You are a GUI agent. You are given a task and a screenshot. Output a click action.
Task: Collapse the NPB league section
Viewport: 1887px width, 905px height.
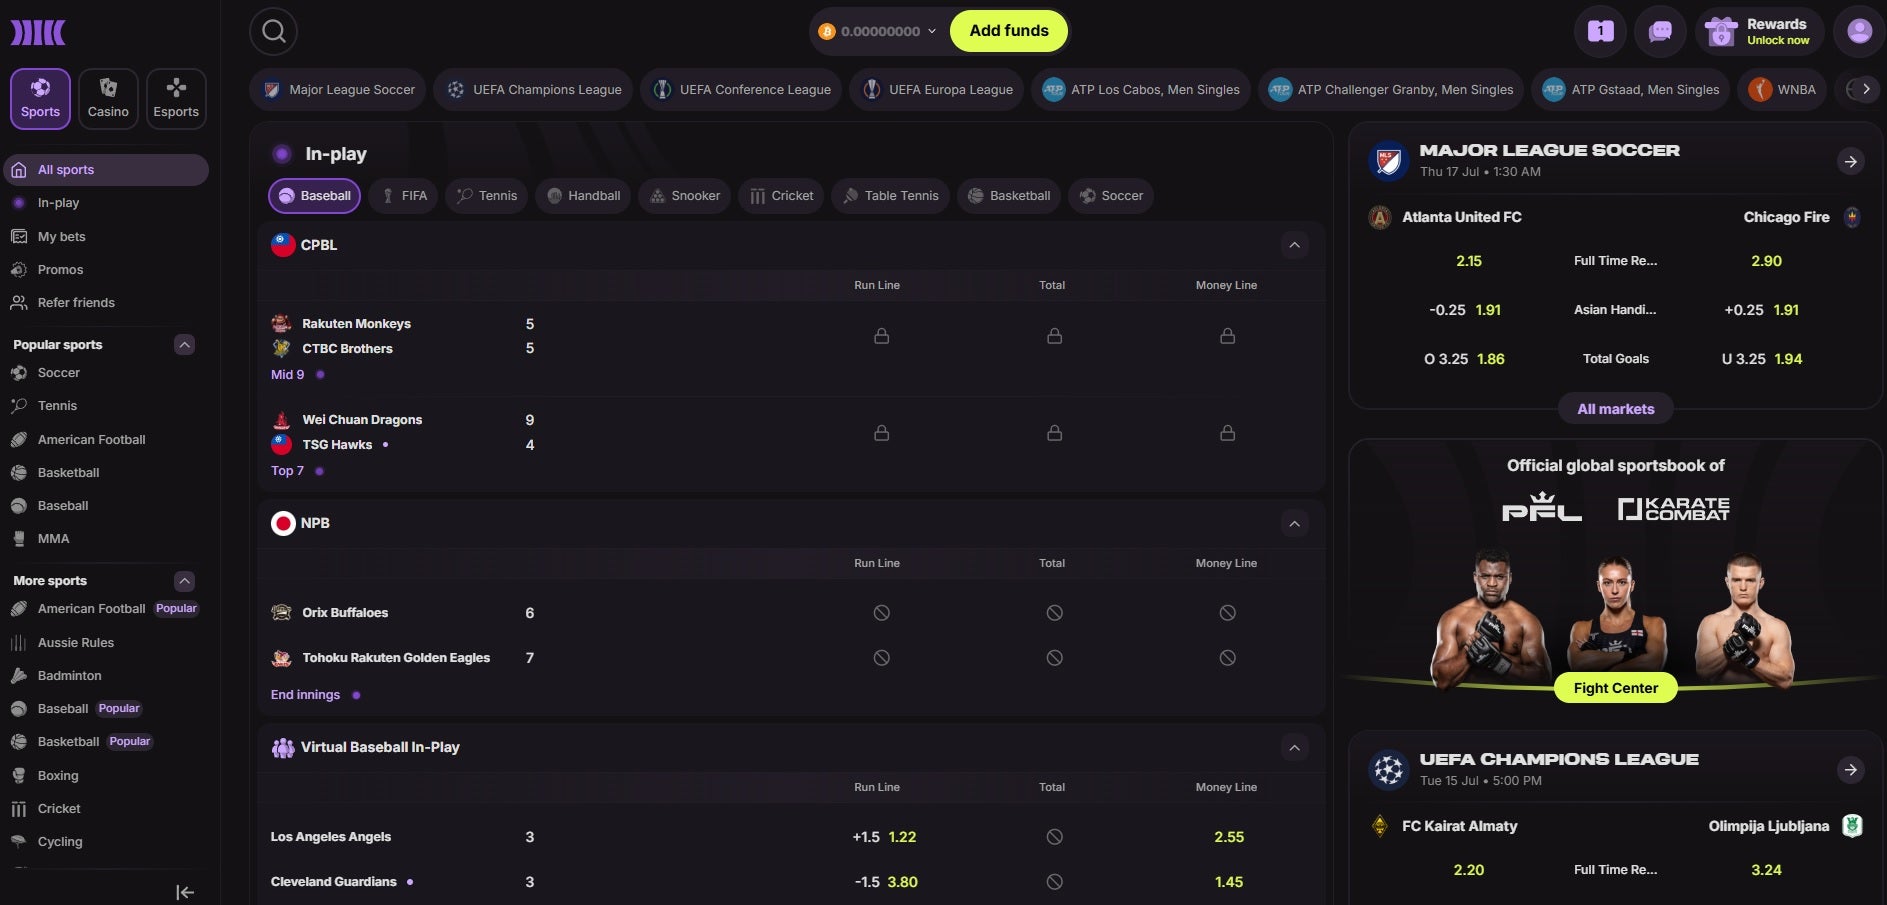point(1294,523)
